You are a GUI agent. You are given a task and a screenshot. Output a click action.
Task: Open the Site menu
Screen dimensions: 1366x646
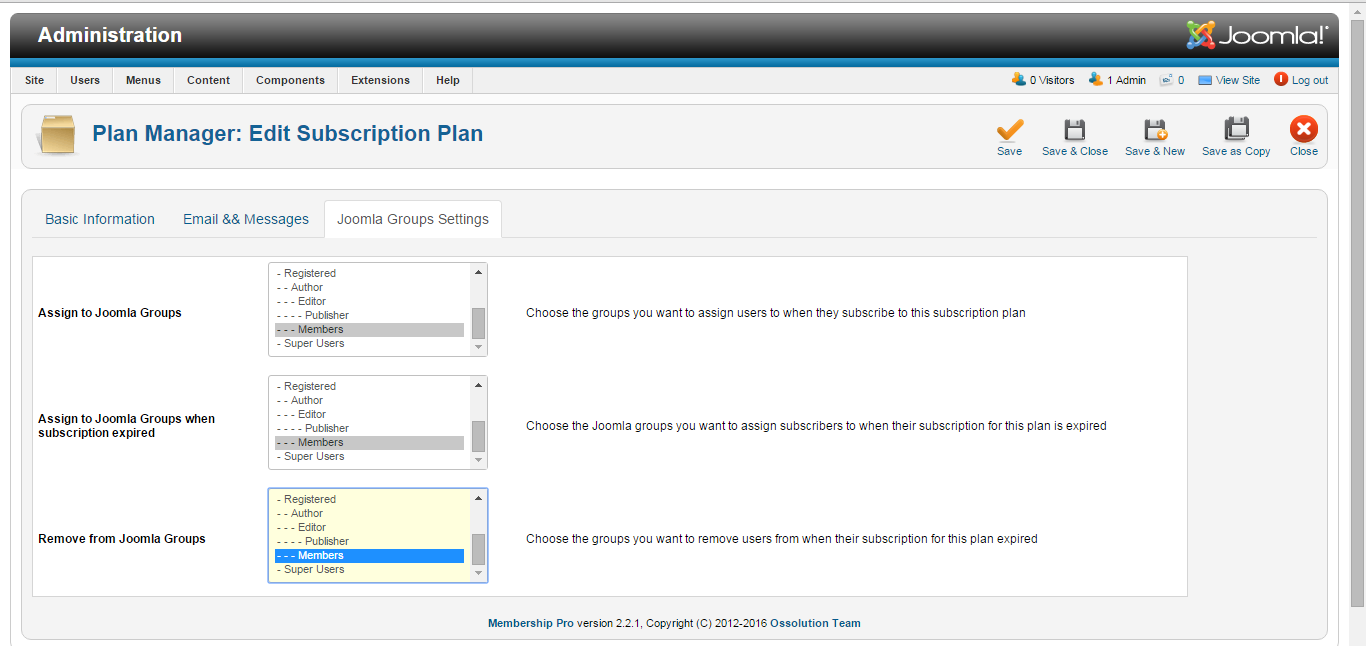click(35, 80)
